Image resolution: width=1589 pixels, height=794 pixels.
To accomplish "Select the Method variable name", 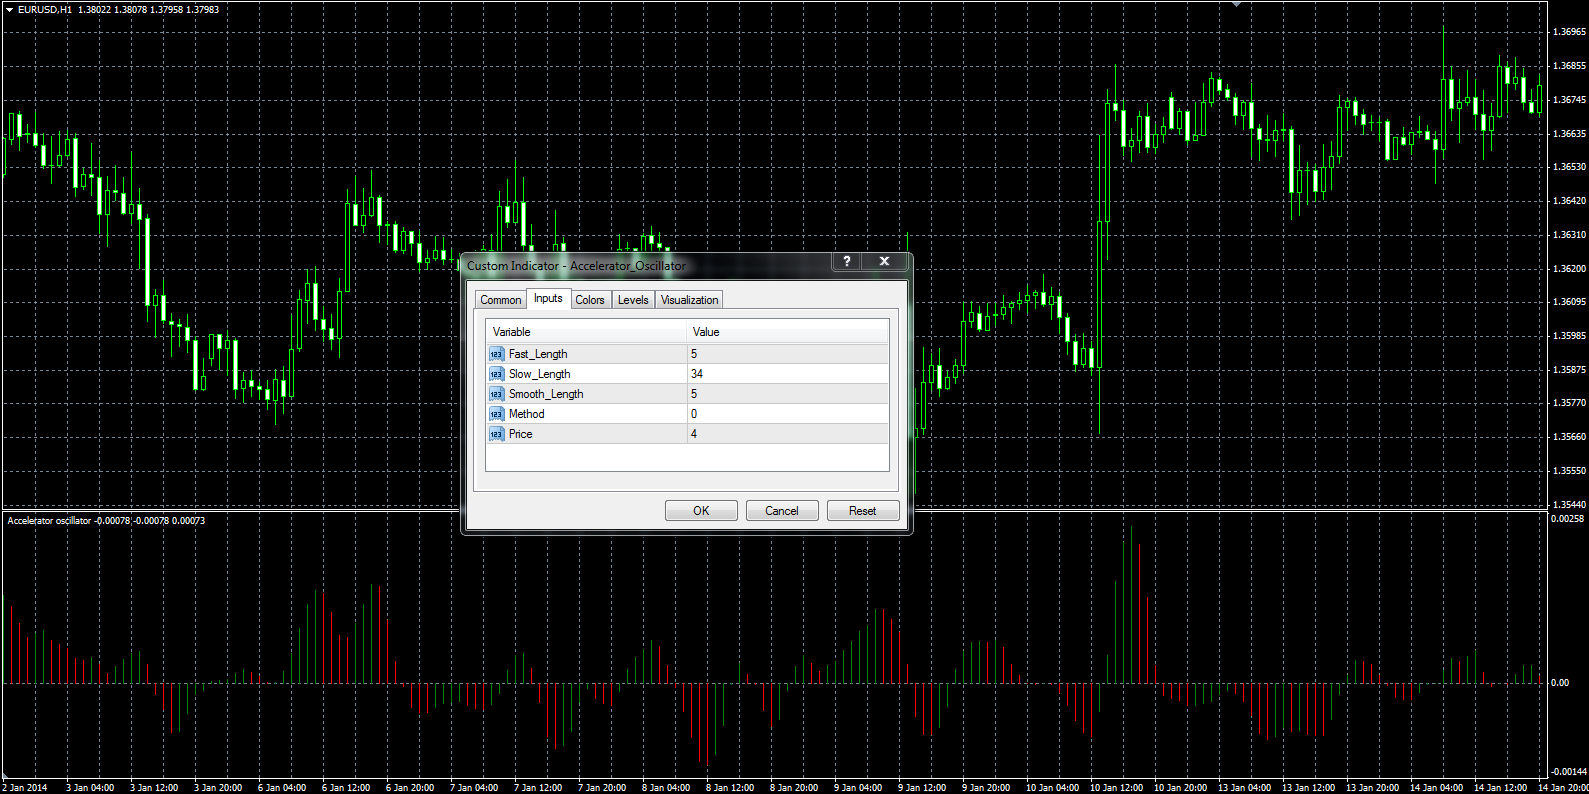I will point(527,414).
